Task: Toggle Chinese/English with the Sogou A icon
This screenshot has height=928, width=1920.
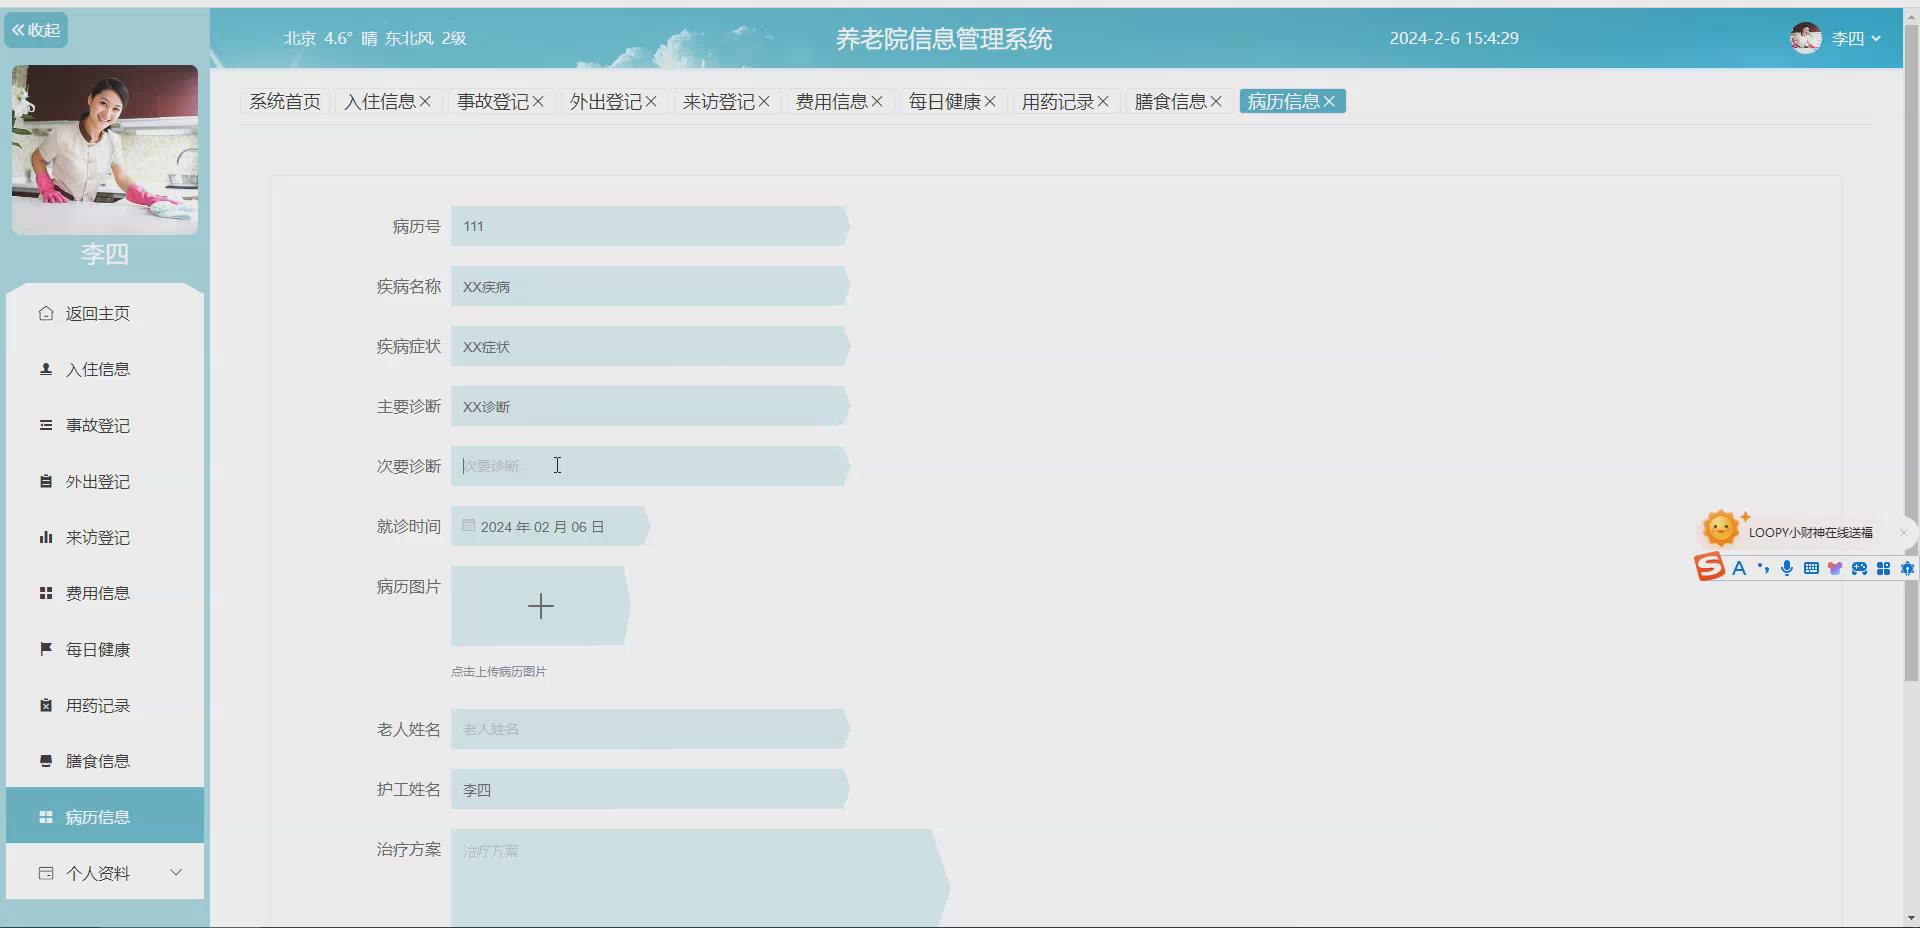Action: pos(1740,568)
